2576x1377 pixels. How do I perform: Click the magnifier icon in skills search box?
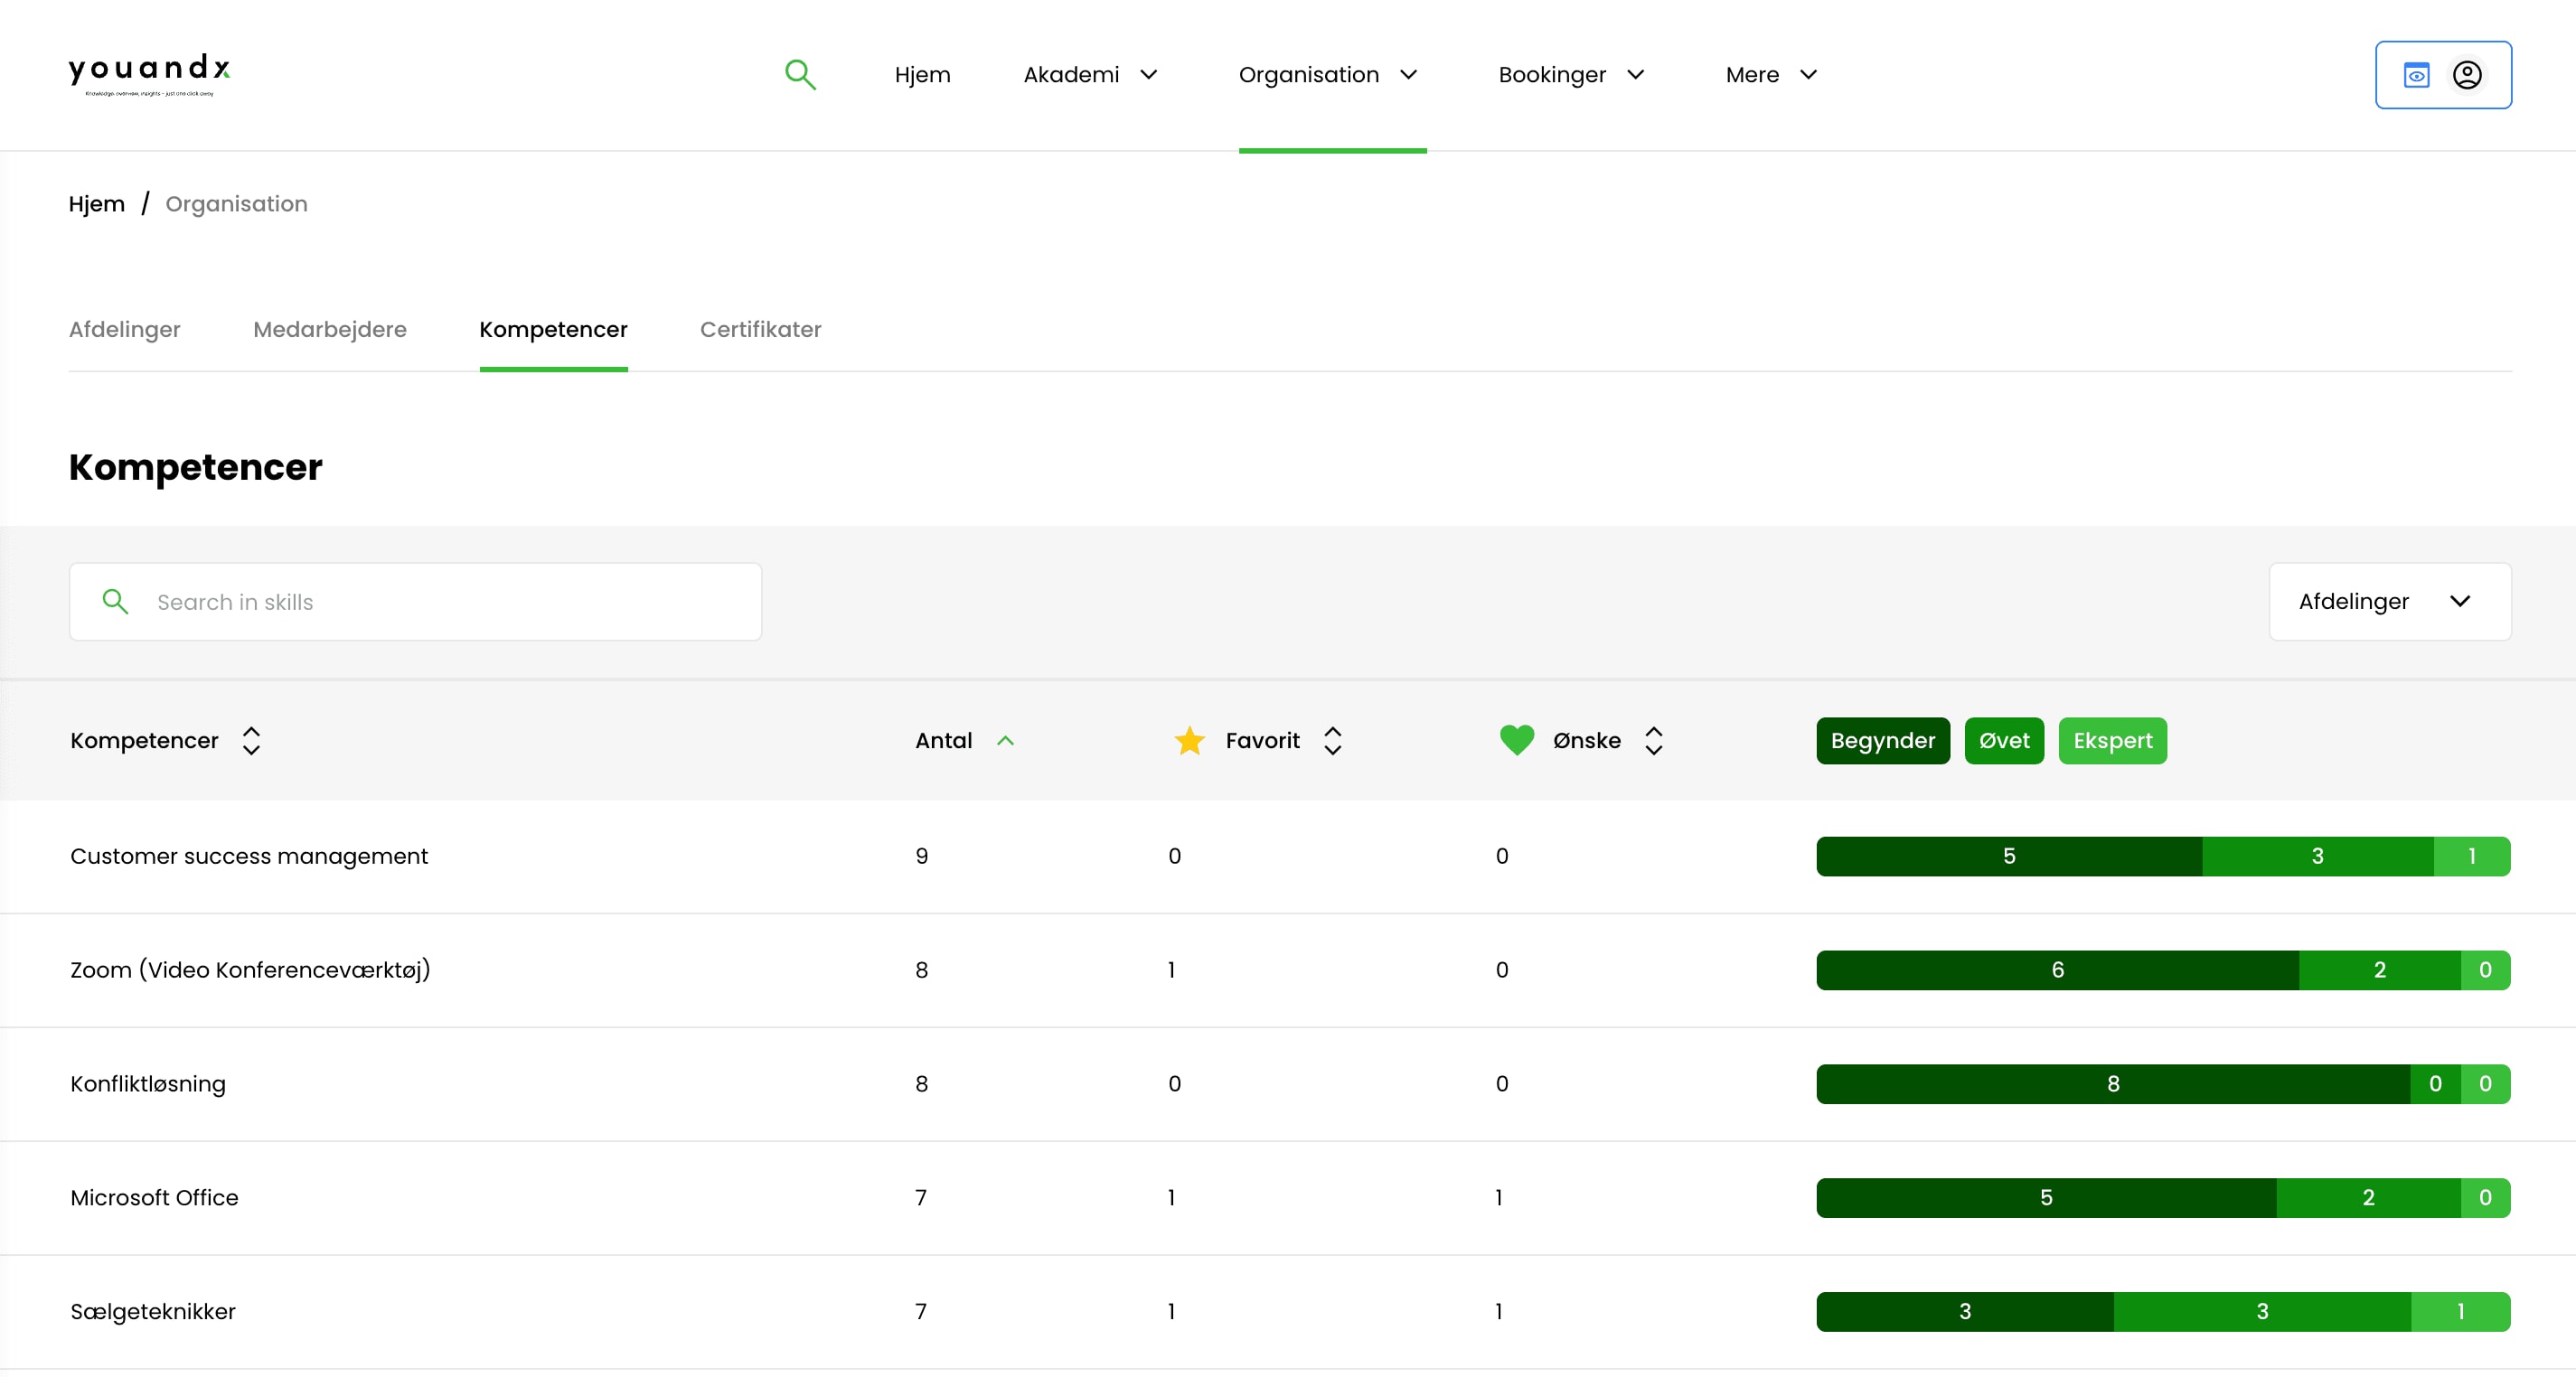click(x=116, y=601)
